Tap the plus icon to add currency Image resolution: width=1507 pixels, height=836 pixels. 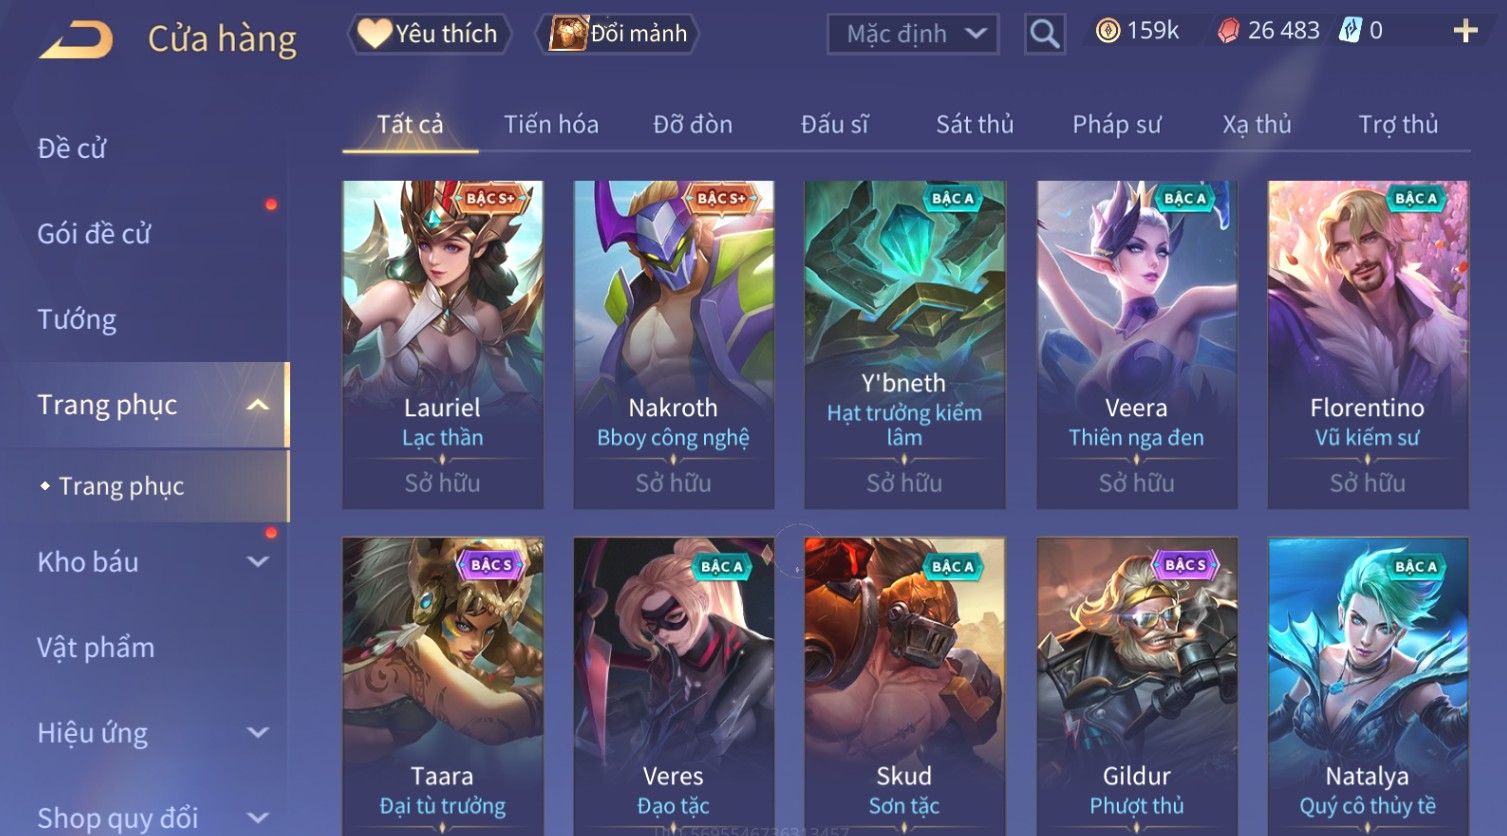pyautogui.click(x=1465, y=32)
